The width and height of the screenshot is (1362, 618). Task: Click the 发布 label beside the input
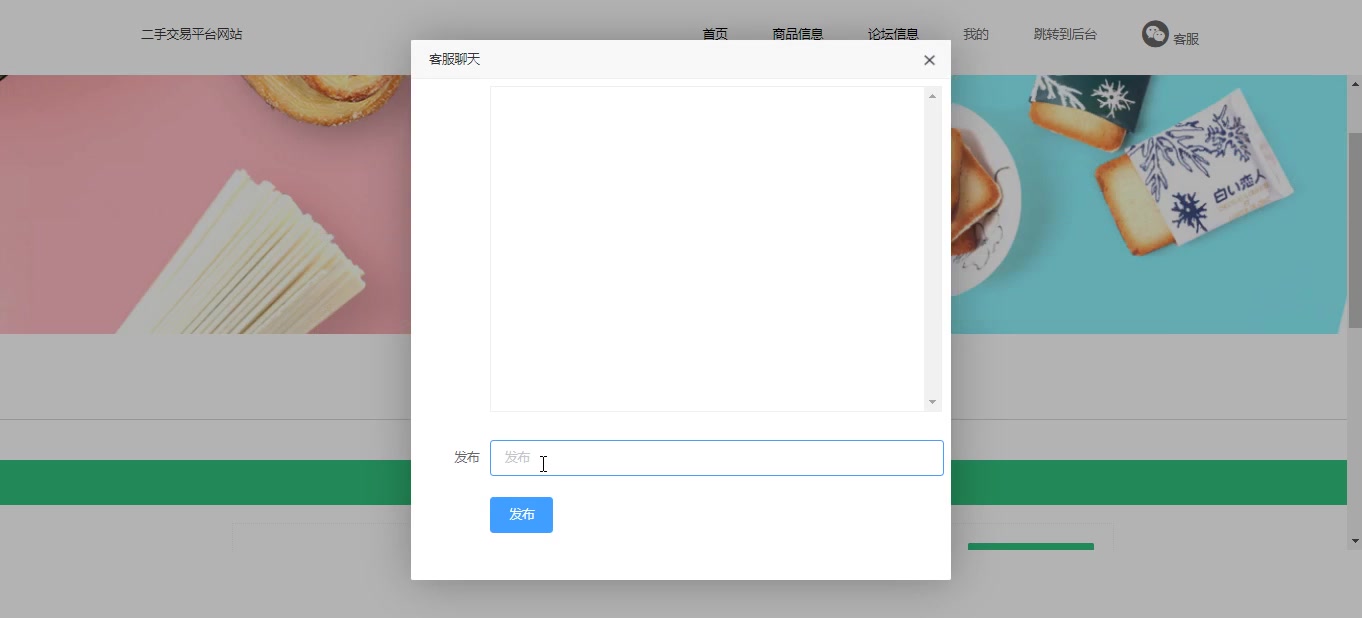click(466, 457)
